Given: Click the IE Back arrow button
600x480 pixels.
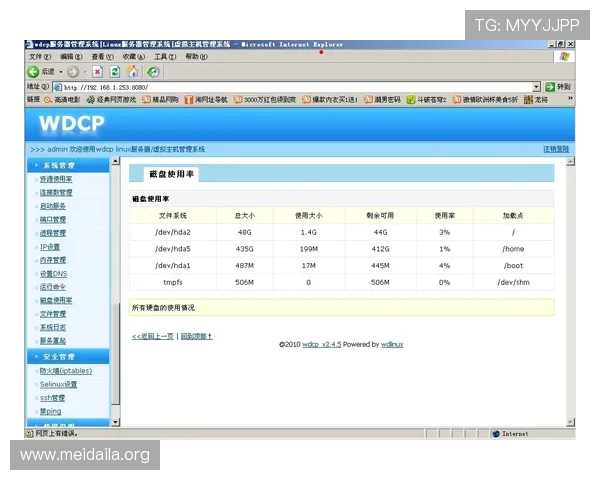Looking at the screenshot, I should pyautogui.click(x=33, y=72).
